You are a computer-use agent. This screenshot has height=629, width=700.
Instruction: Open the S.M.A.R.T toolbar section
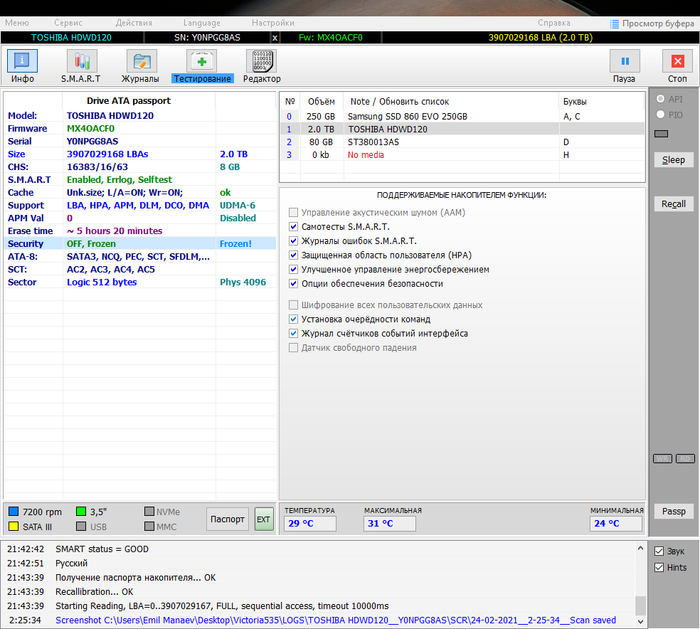(80, 66)
